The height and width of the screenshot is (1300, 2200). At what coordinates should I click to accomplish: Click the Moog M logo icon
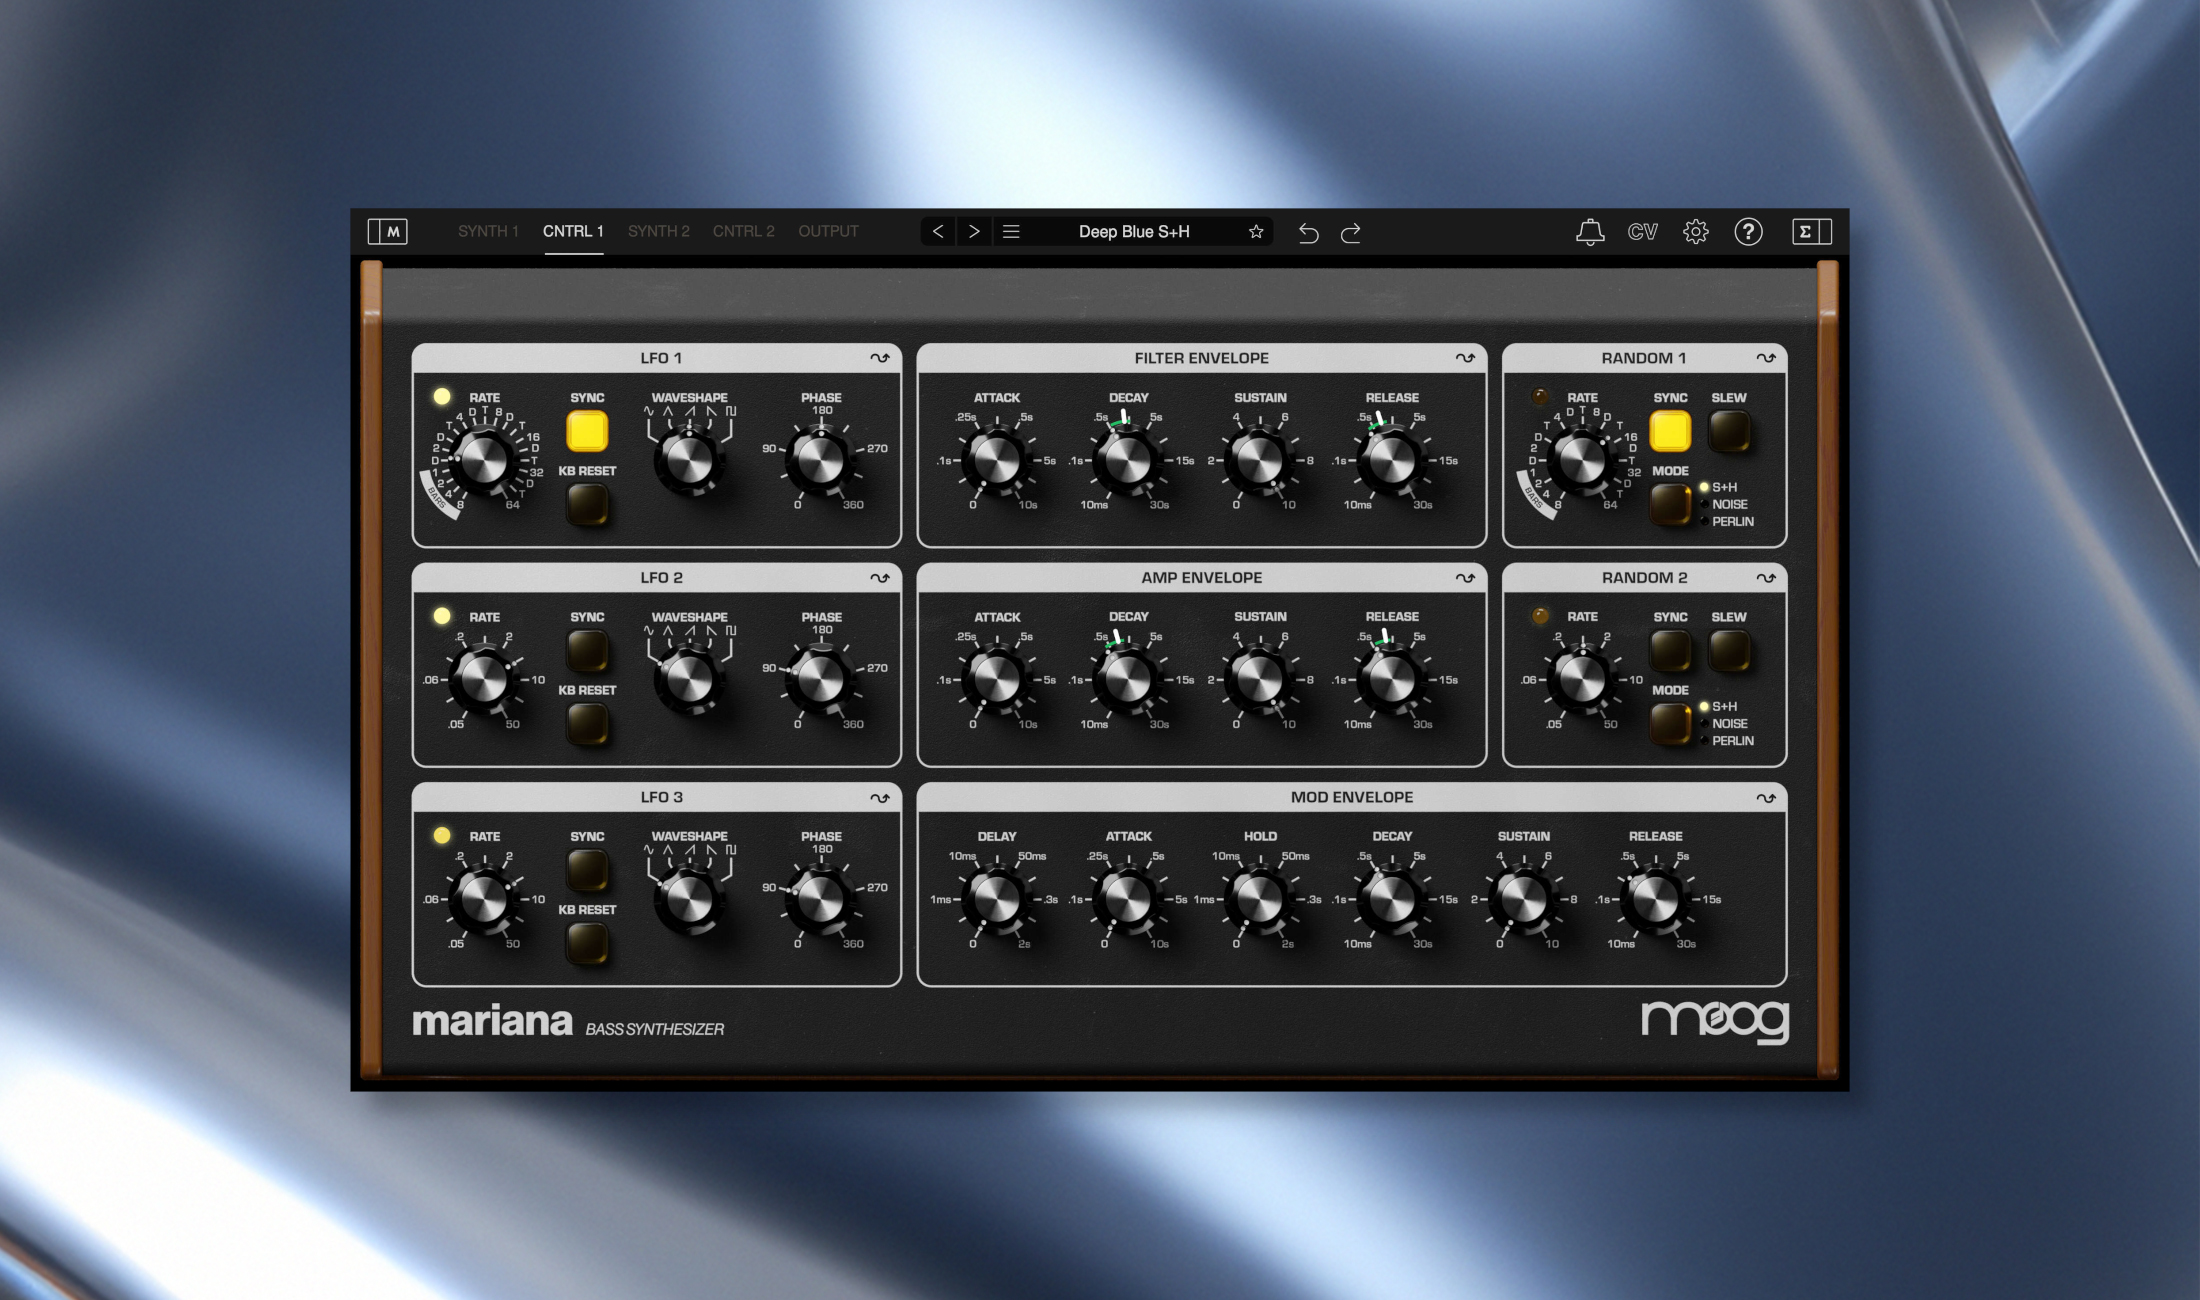click(391, 231)
